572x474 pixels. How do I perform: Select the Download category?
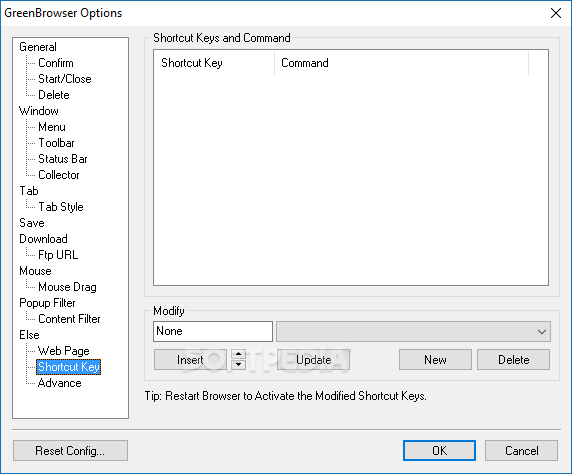pos(43,239)
